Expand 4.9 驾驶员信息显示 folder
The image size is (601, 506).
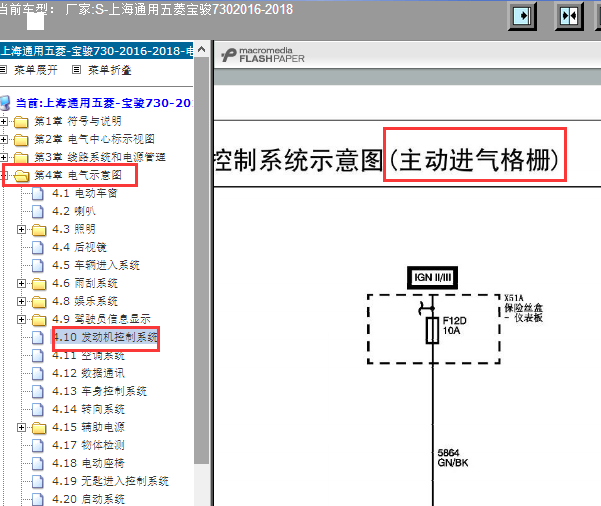[x=21, y=320]
